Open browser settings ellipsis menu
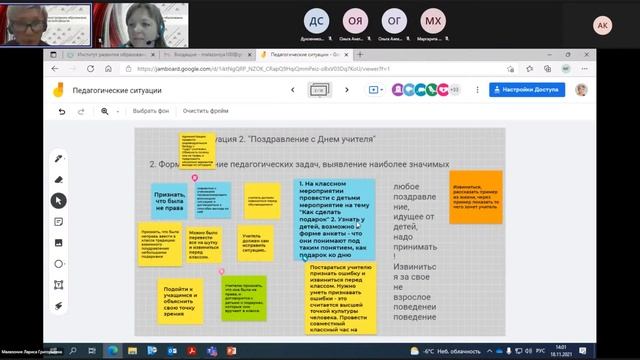 [584, 69]
